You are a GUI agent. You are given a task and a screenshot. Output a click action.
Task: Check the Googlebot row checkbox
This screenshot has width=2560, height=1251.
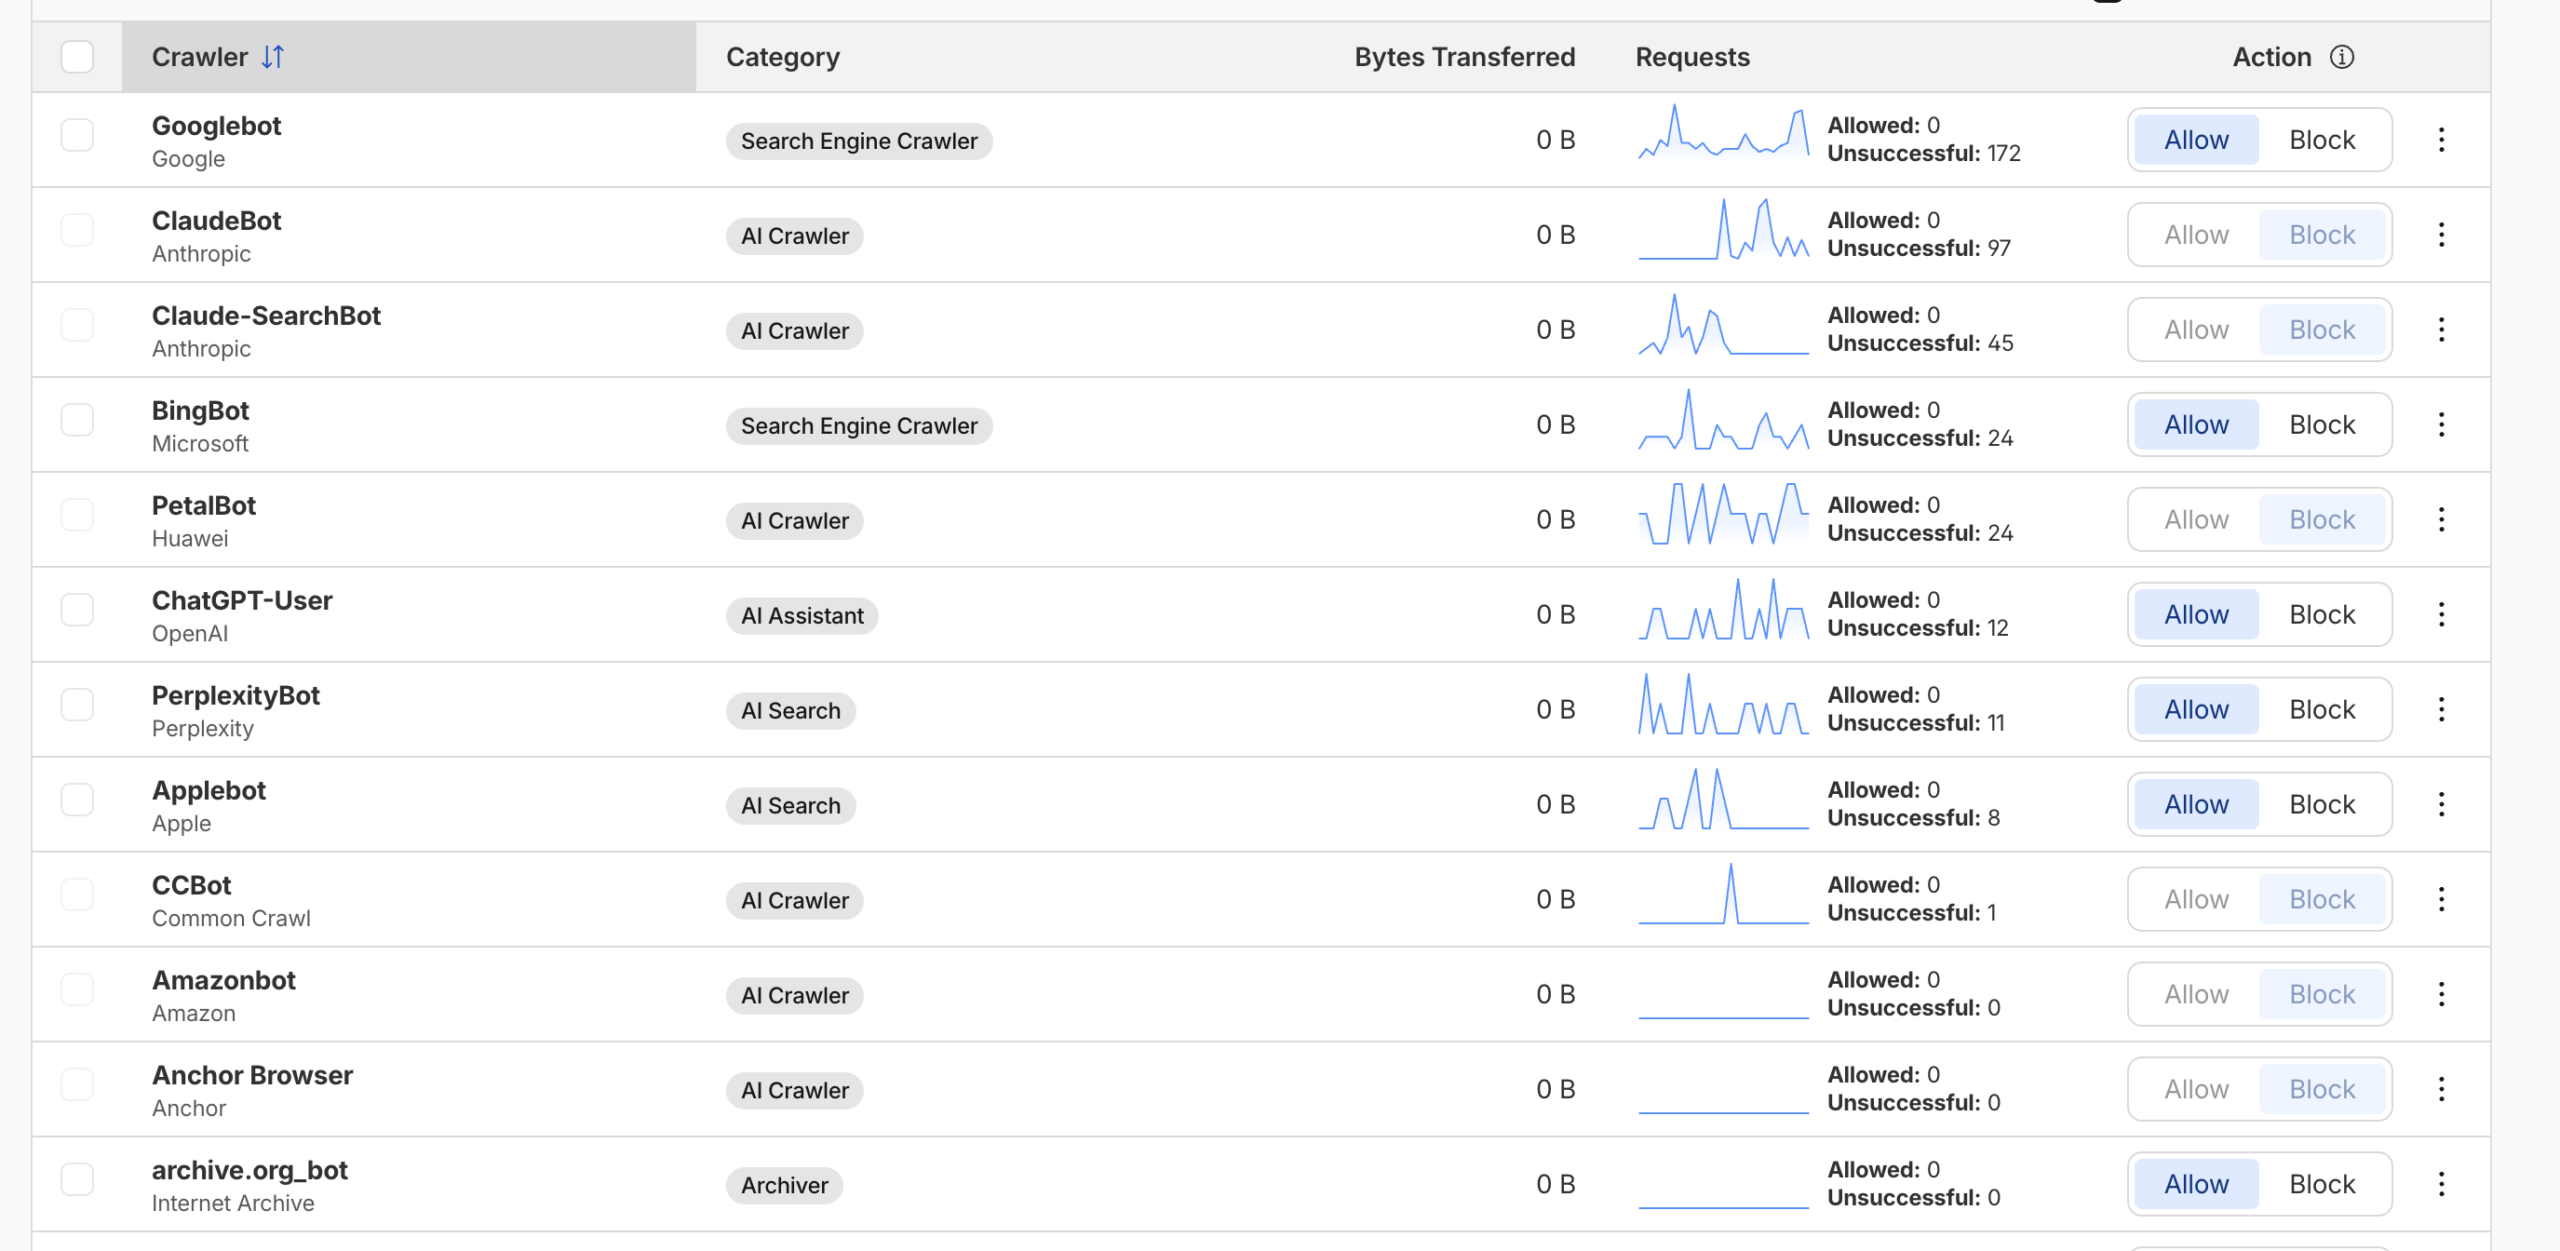[77, 135]
